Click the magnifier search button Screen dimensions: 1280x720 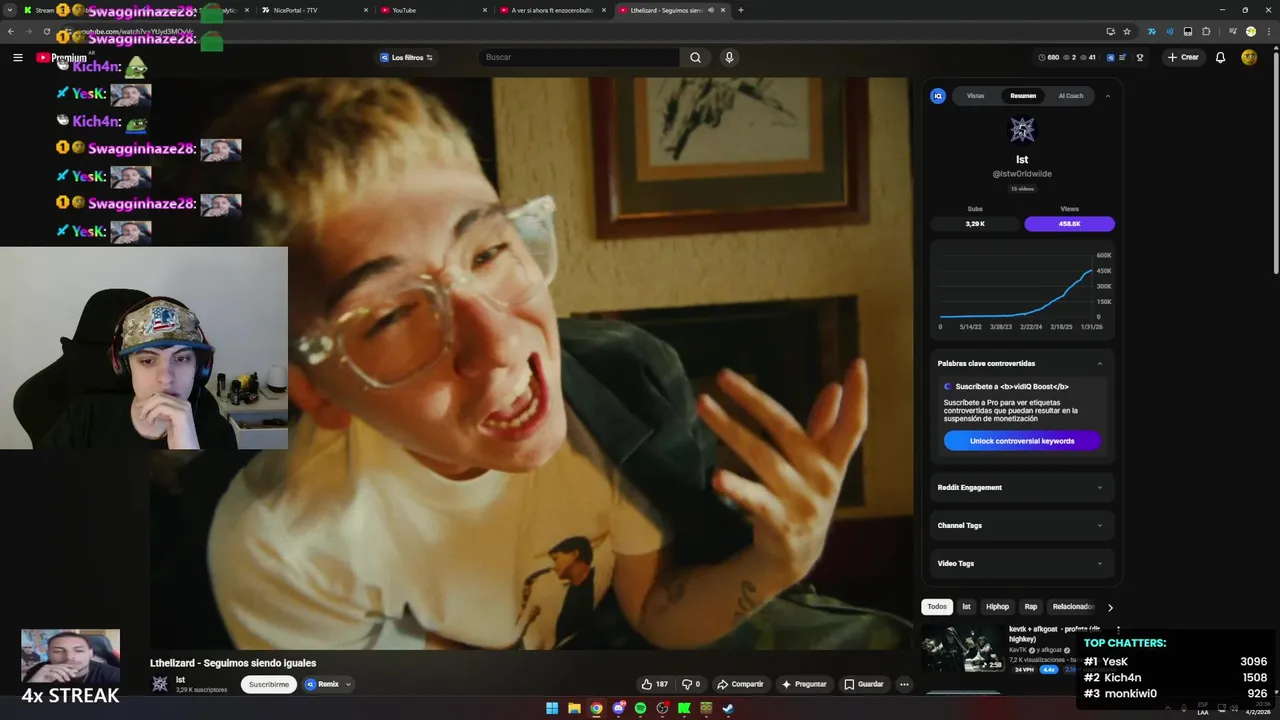[695, 57]
